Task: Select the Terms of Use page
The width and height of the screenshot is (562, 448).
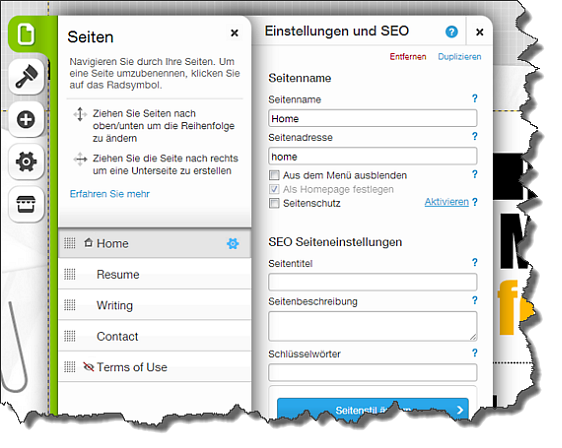Action: [155, 367]
